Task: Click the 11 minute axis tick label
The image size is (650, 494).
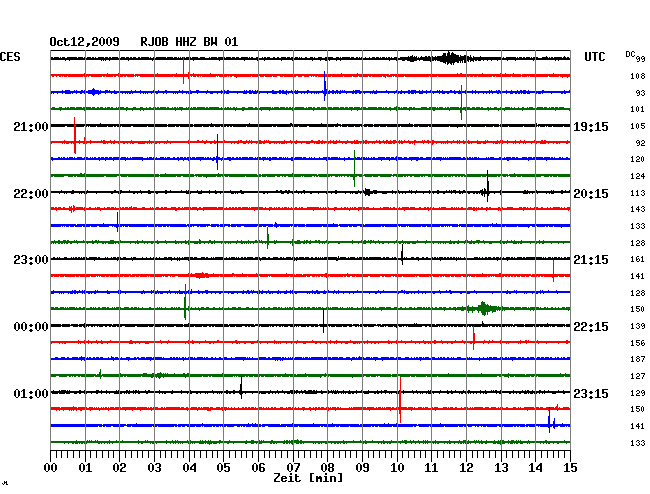Action: 432,468
